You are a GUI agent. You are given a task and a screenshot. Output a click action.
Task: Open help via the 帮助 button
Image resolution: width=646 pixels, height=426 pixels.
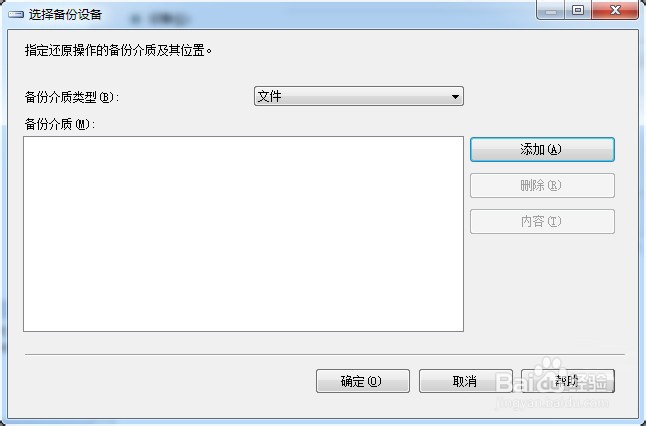click(x=568, y=381)
